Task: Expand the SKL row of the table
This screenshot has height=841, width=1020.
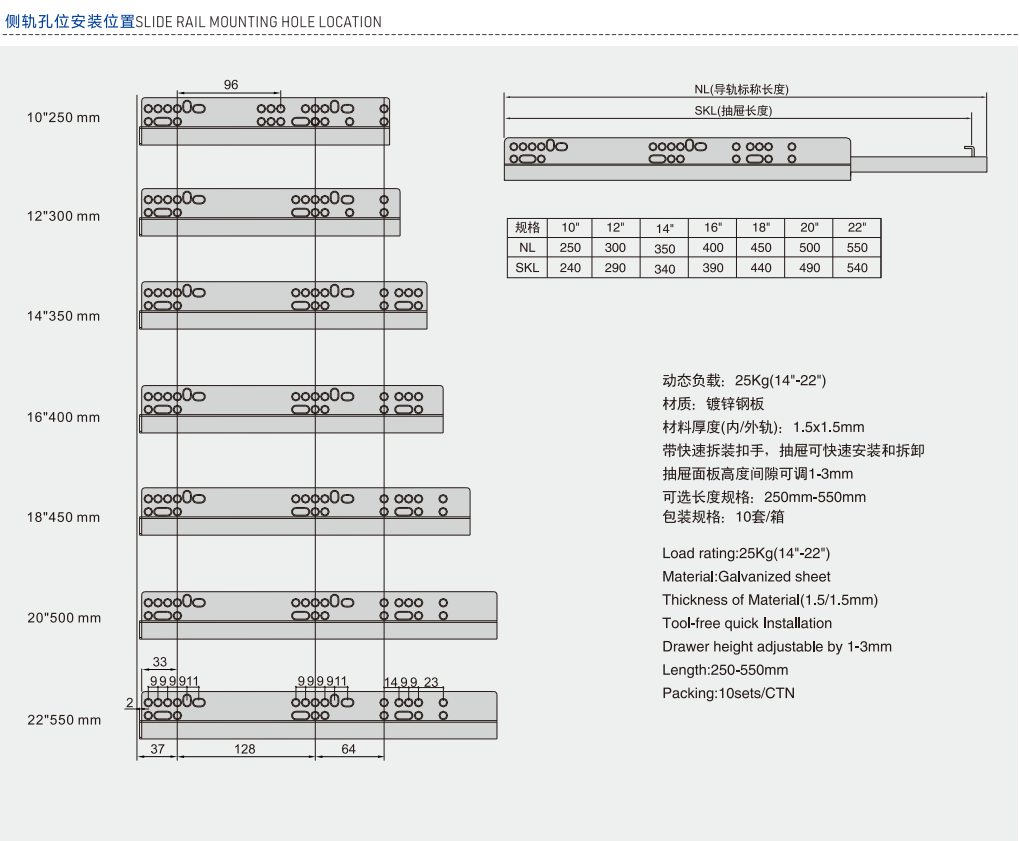Action: pos(527,267)
